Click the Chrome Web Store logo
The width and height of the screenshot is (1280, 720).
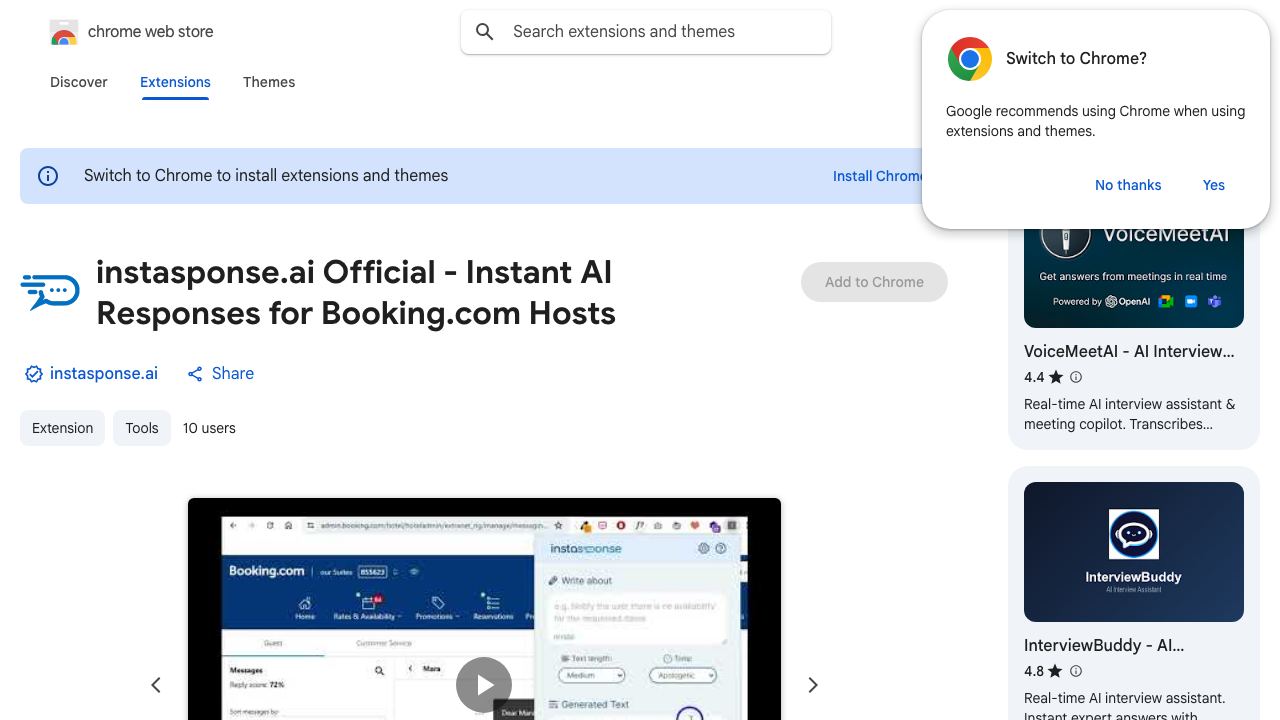pos(64,32)
